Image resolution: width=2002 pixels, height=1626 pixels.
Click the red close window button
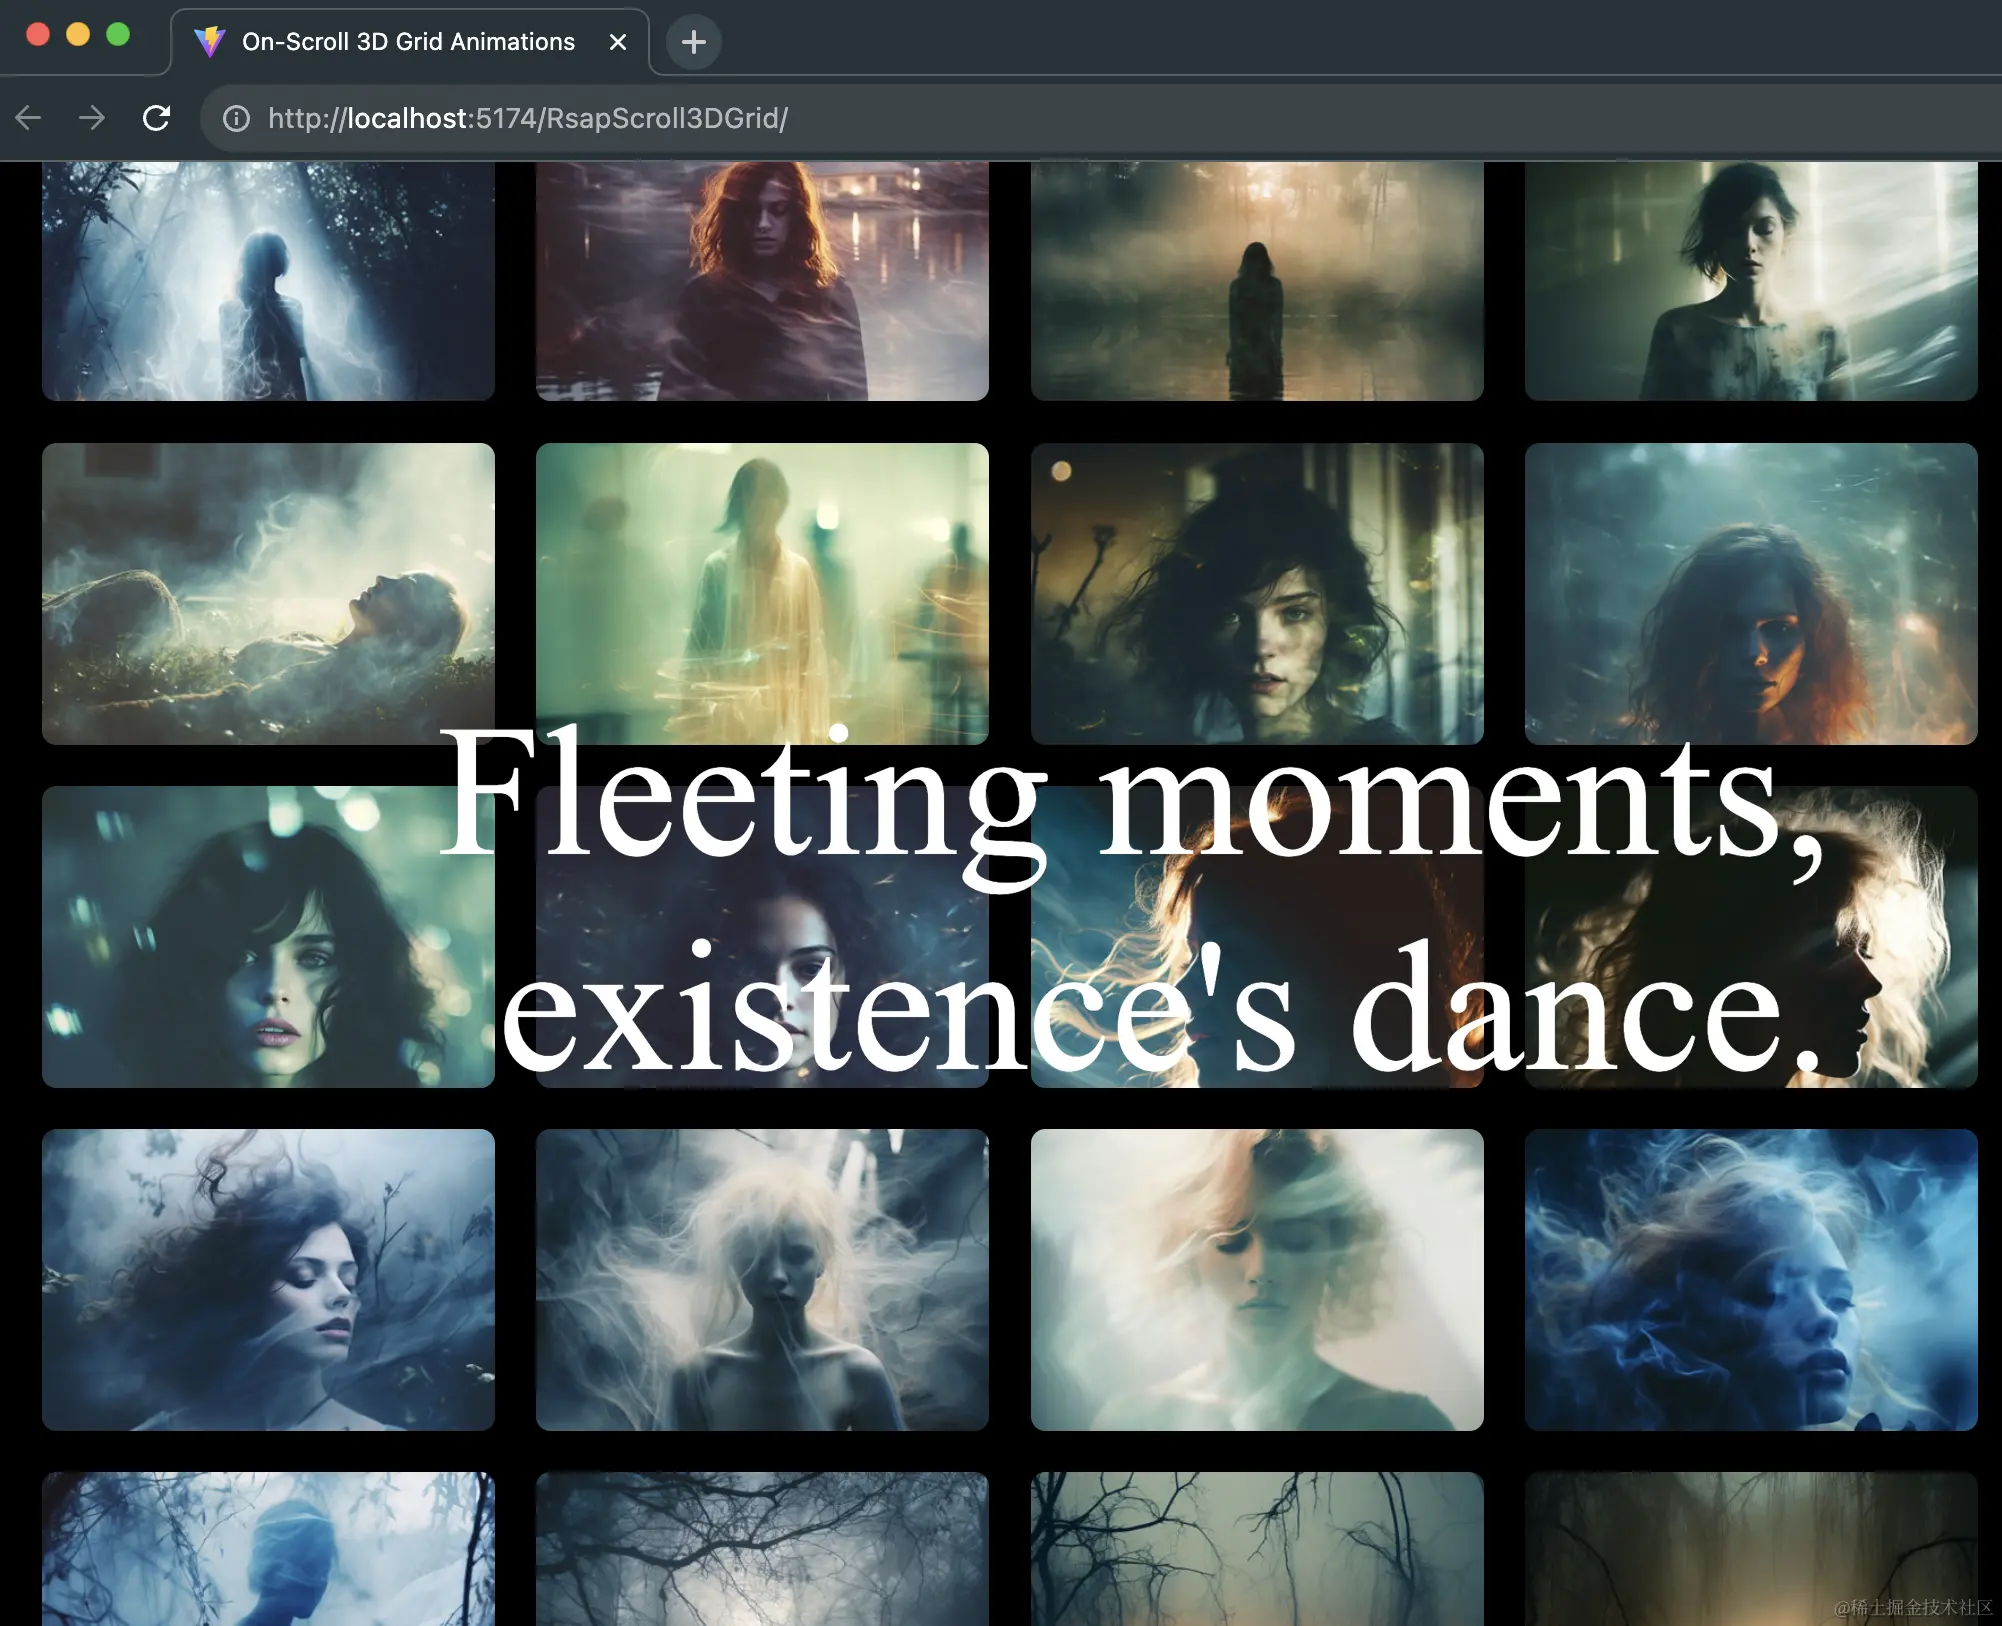coord(38,34)
